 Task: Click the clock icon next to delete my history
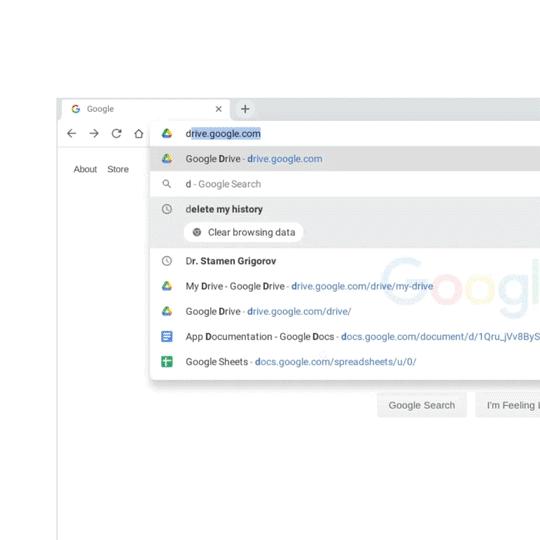[167, 209]
